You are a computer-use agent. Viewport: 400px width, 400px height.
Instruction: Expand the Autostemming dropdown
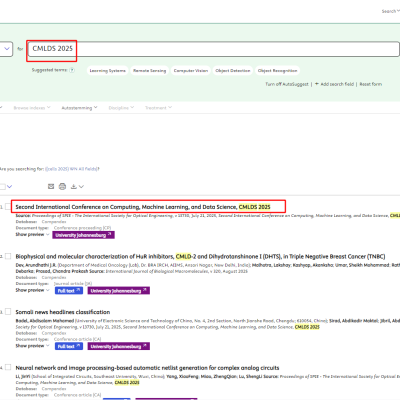click(79, 108)
